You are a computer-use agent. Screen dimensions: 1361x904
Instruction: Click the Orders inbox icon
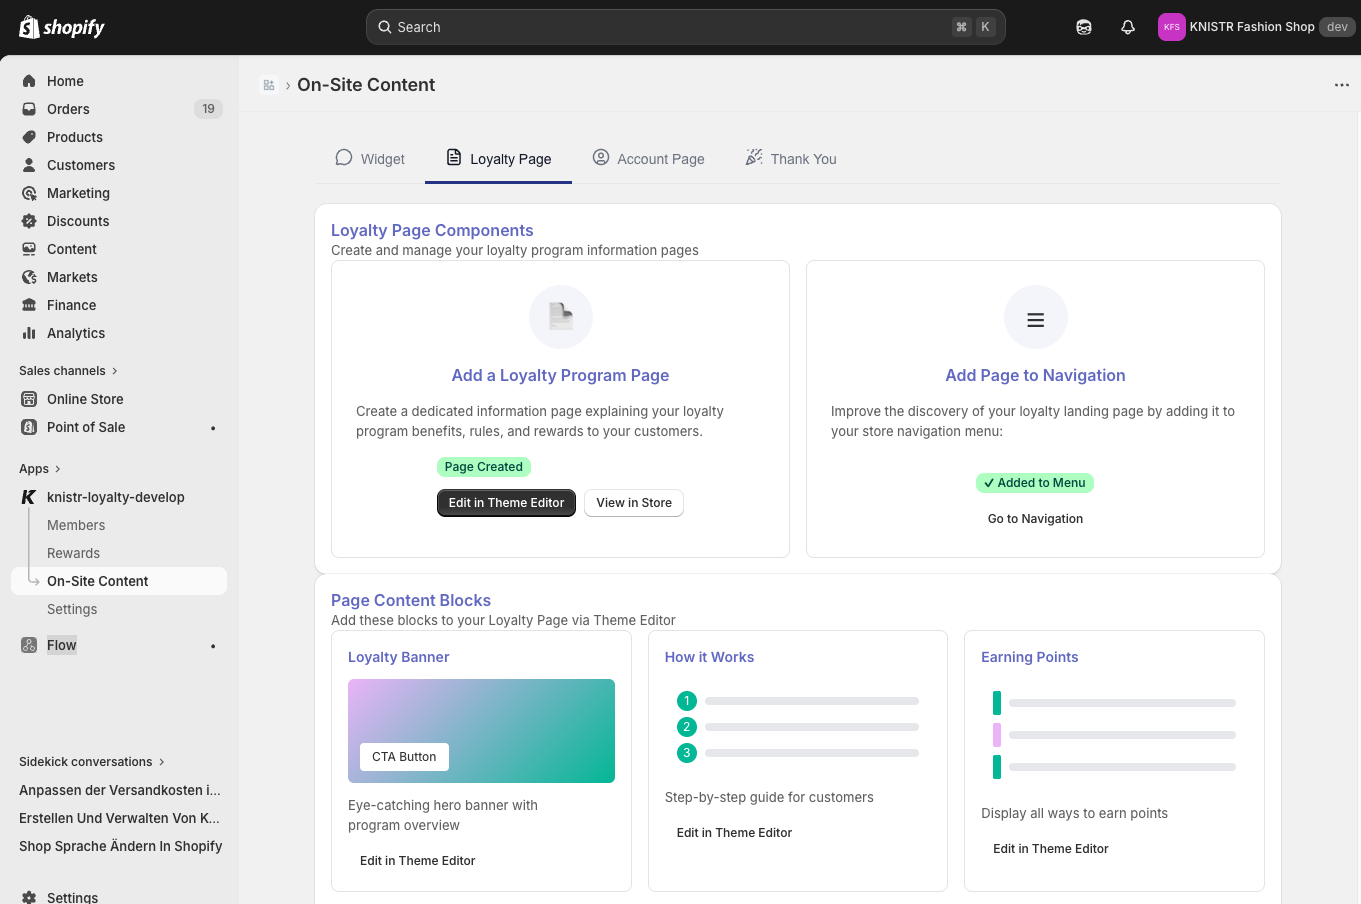[x=29, y=109]
